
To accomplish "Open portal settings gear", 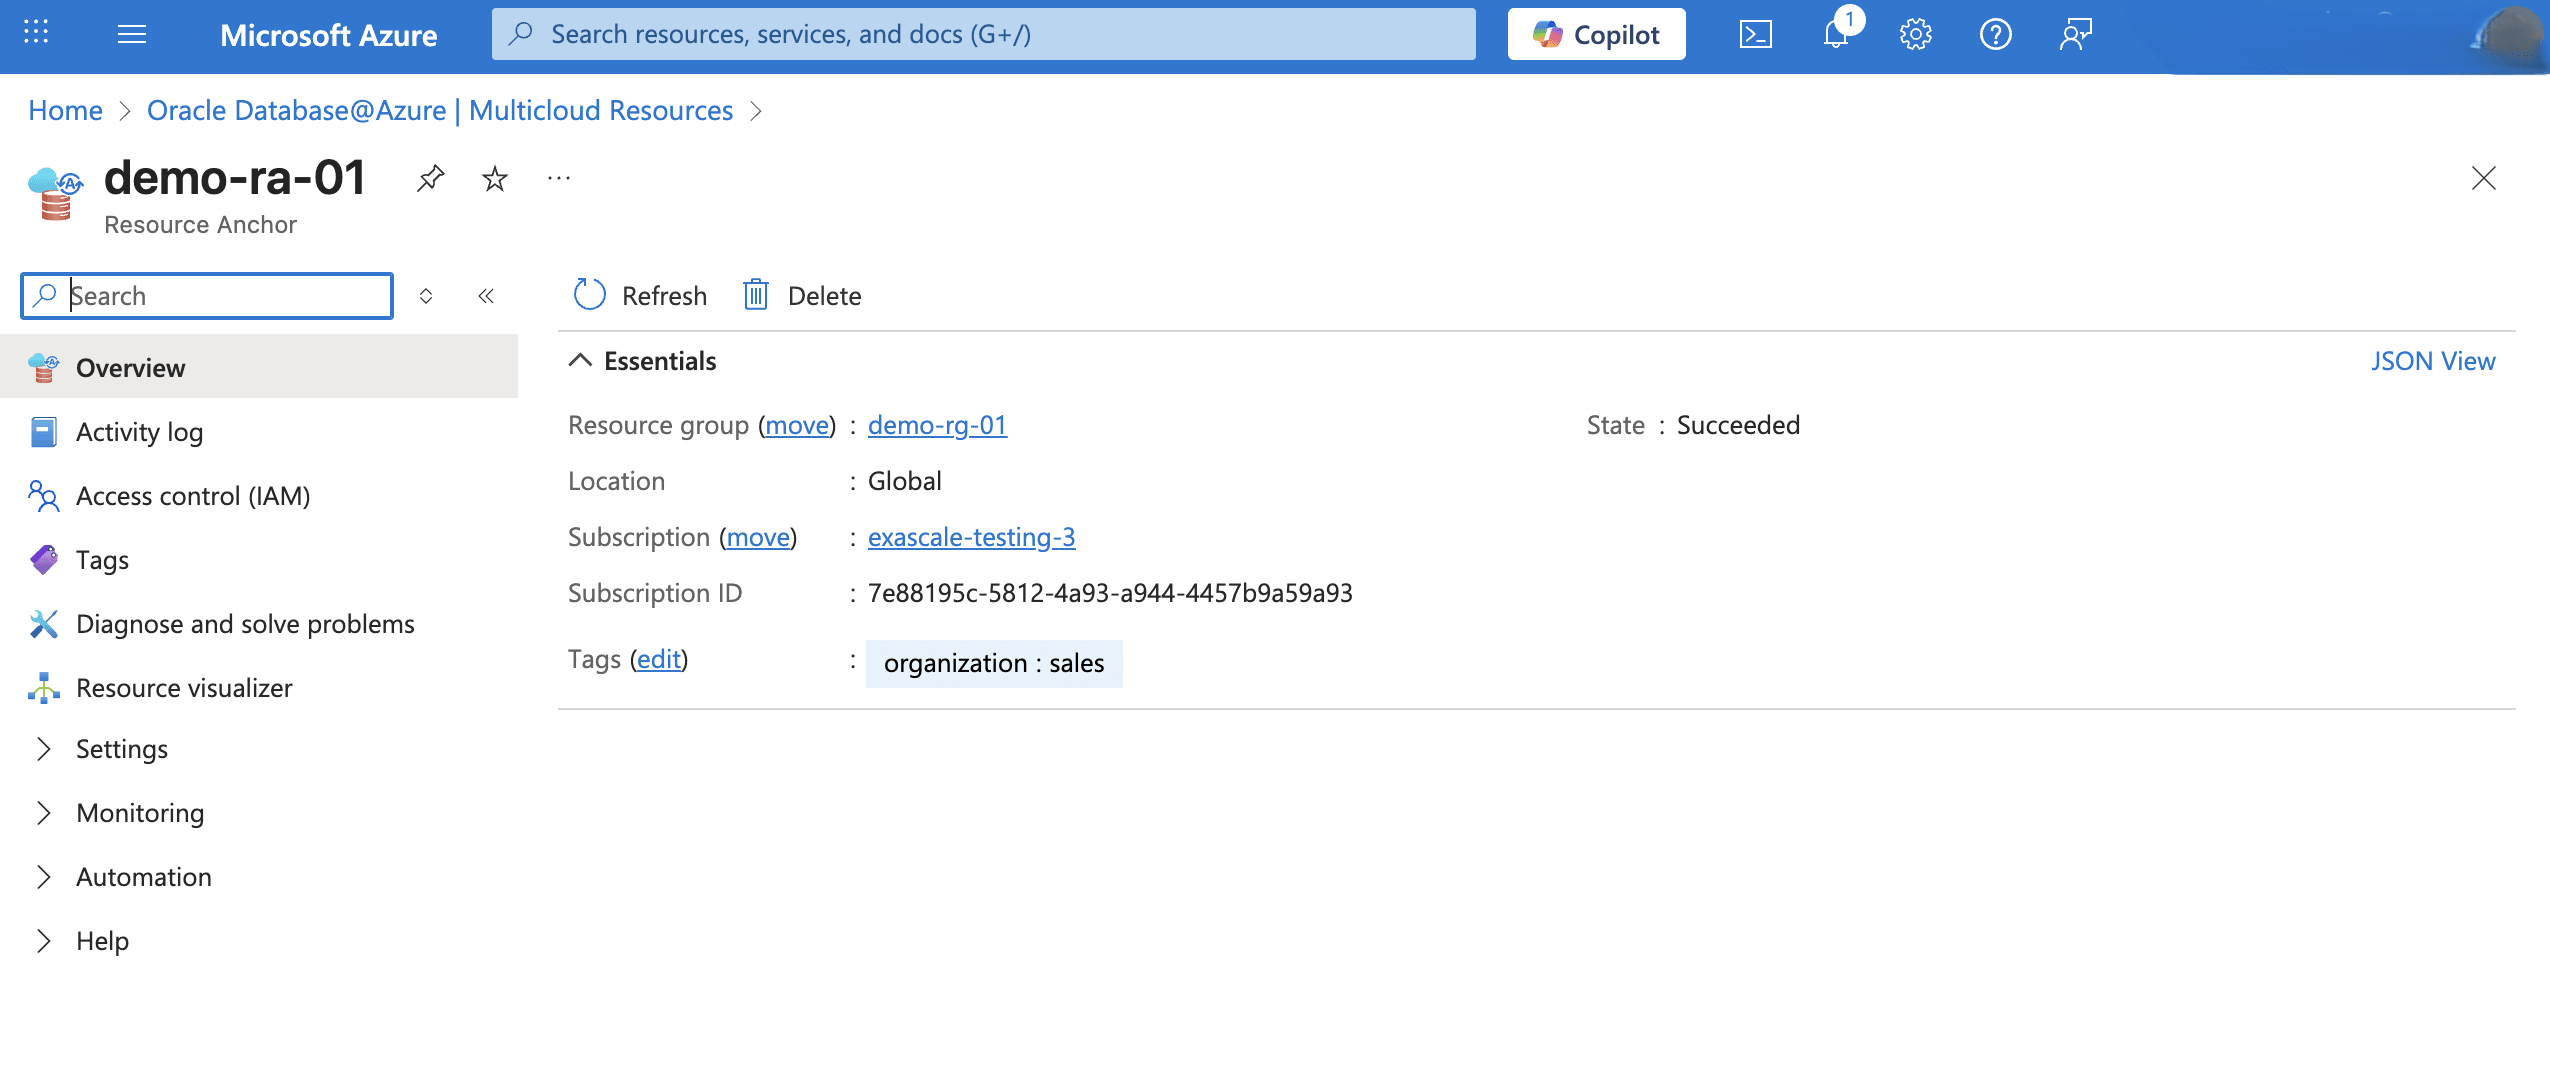I will point(1916,34).
